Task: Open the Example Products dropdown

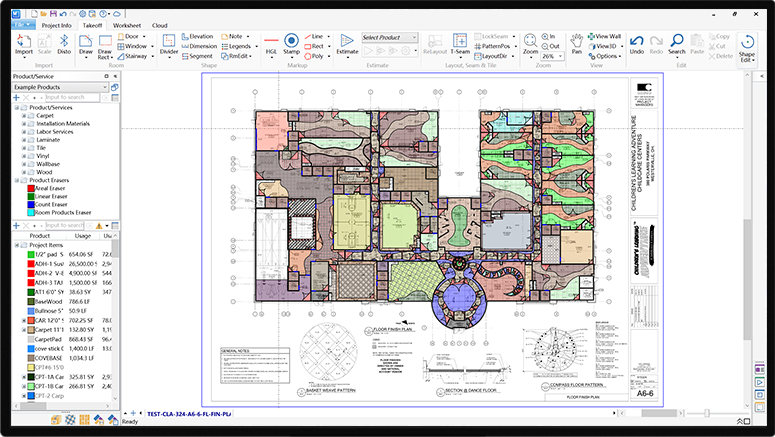Action: (106, 88)
